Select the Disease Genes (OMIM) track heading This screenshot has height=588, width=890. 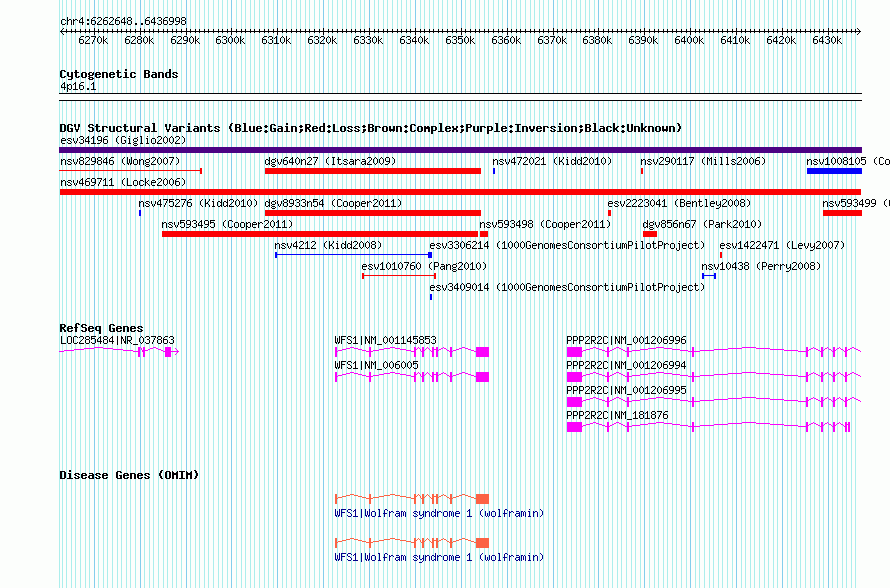click(x=129, y=475)
